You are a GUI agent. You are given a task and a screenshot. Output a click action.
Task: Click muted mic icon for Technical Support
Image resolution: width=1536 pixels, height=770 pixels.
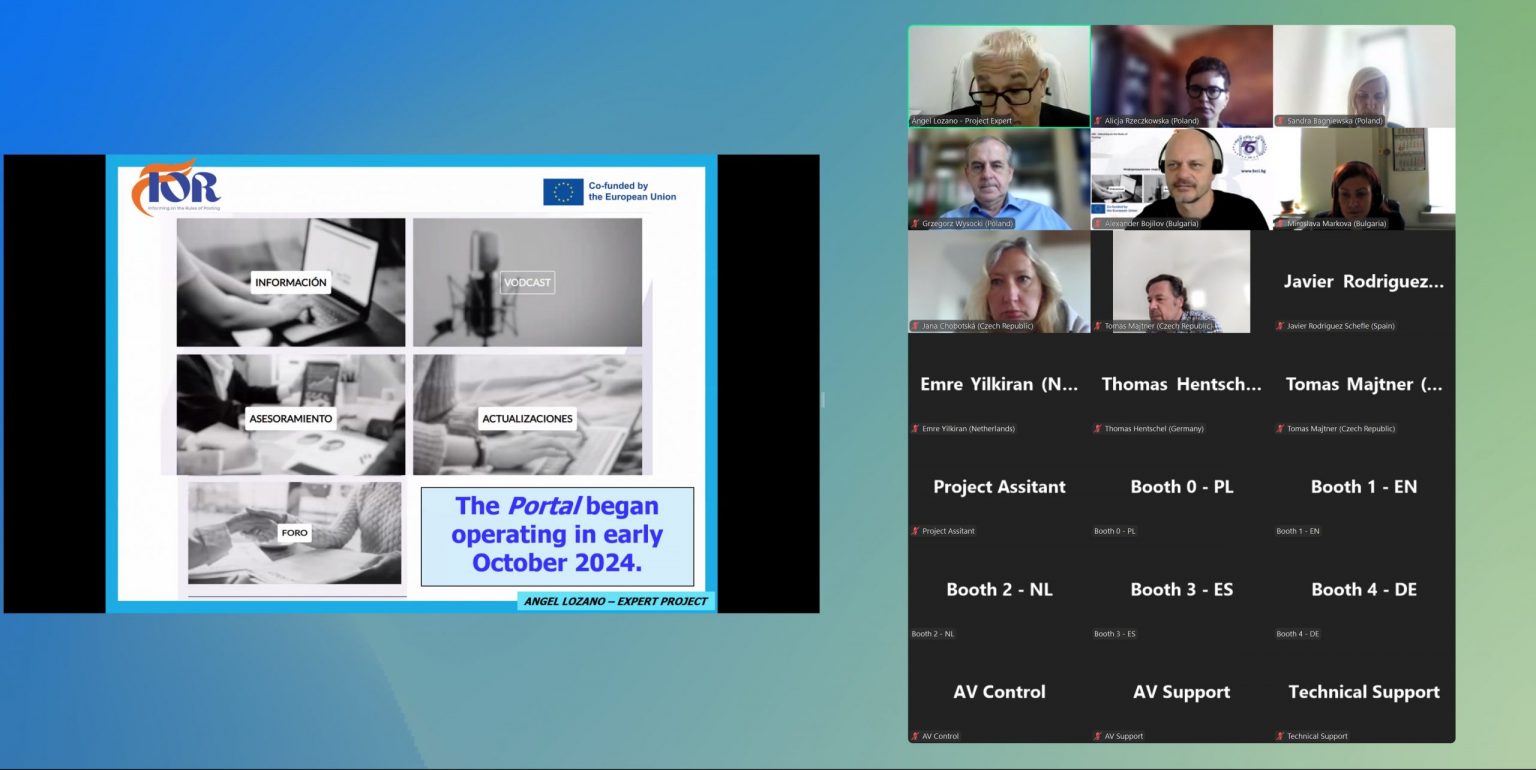pyautogui.click(x=1280, y=736)
